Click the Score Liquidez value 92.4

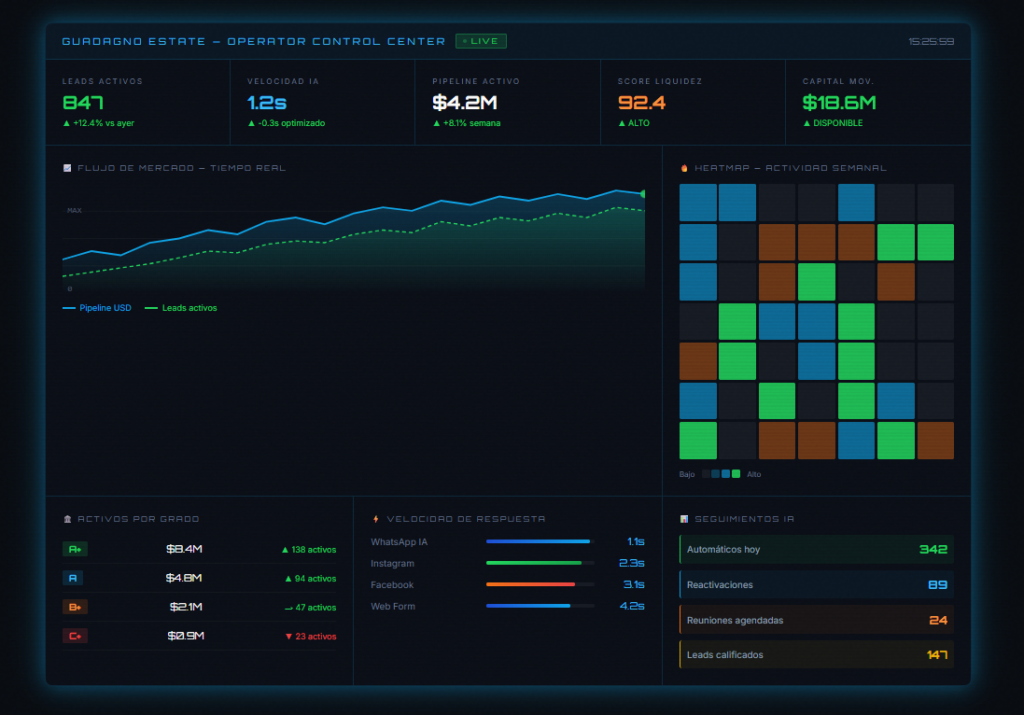coord(641,103)
